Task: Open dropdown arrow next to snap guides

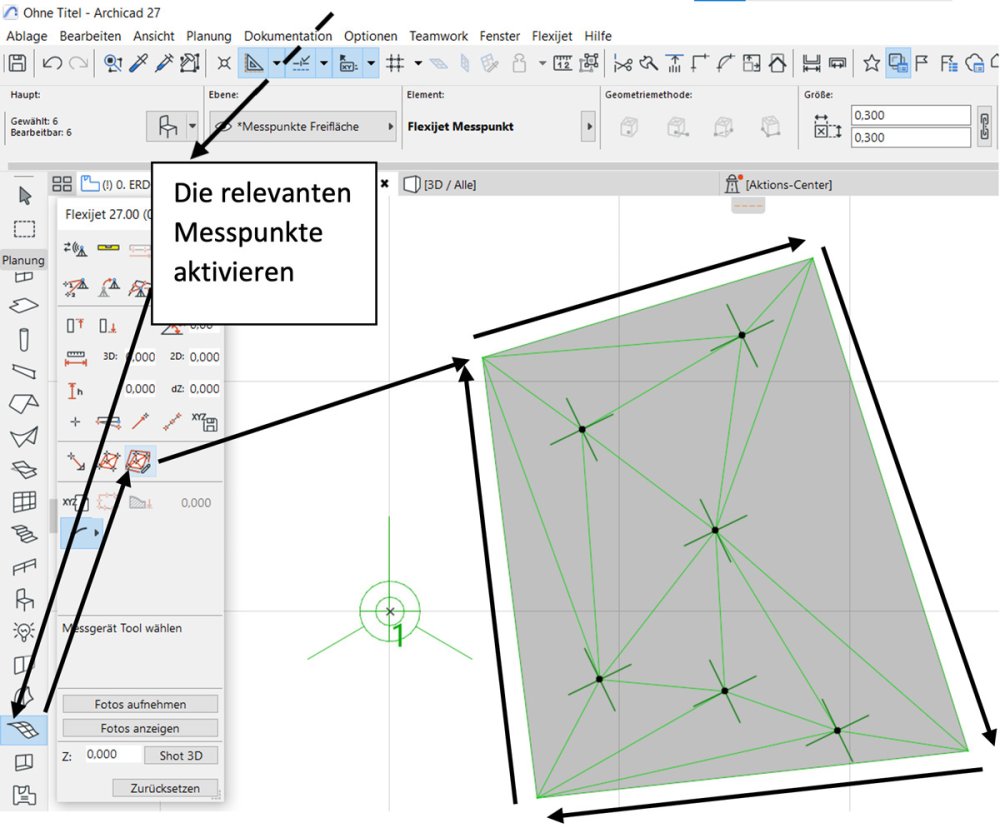Action: [324, 63]
